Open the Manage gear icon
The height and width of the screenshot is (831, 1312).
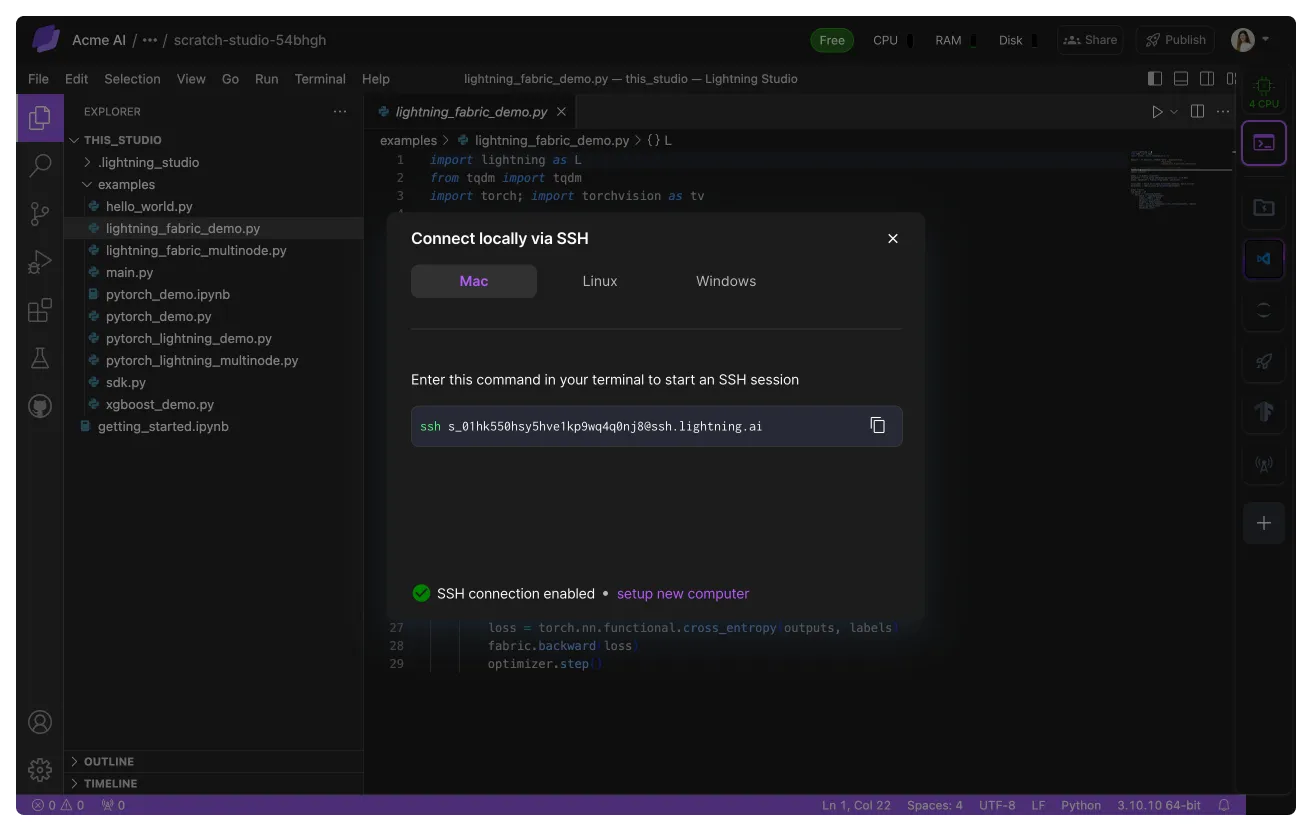coord(40,770)
